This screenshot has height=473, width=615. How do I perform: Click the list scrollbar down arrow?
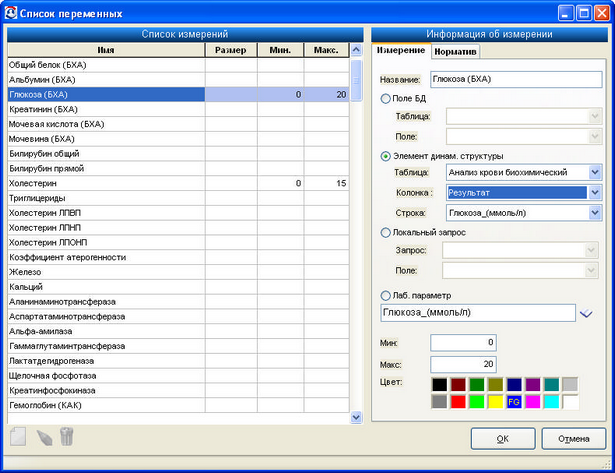pos(356,417)
